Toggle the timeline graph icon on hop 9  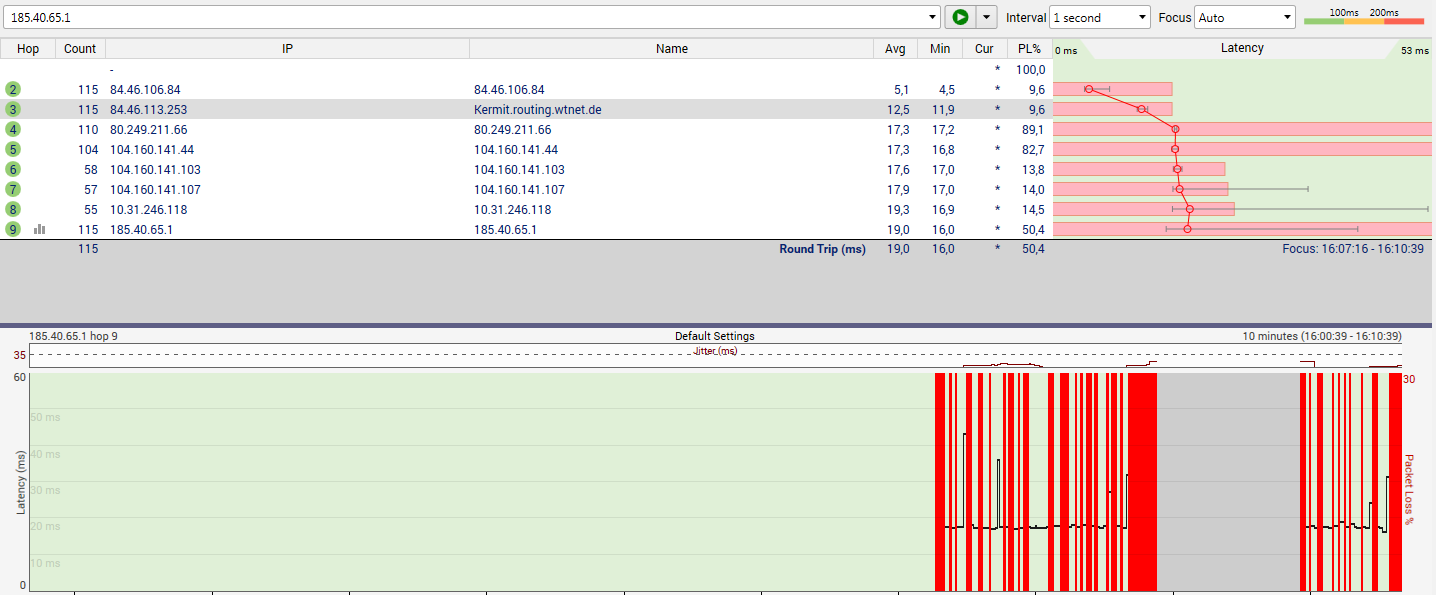39,229
